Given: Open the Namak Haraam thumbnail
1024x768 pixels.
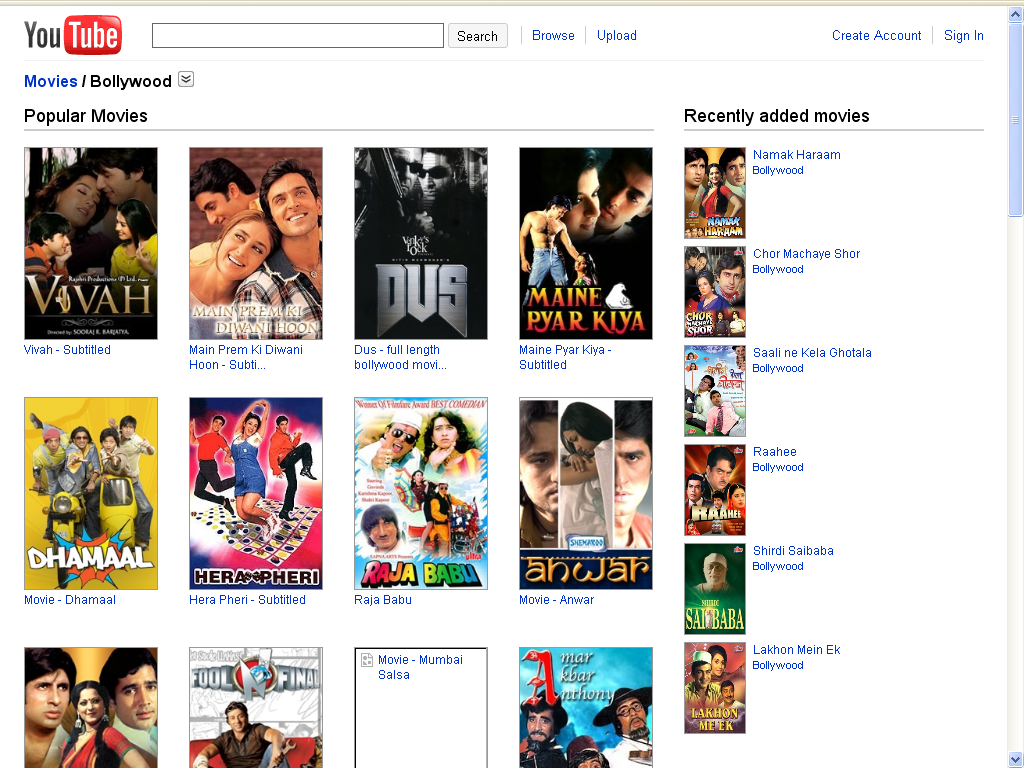Looking at the screenshot, I should pos(714,193).
